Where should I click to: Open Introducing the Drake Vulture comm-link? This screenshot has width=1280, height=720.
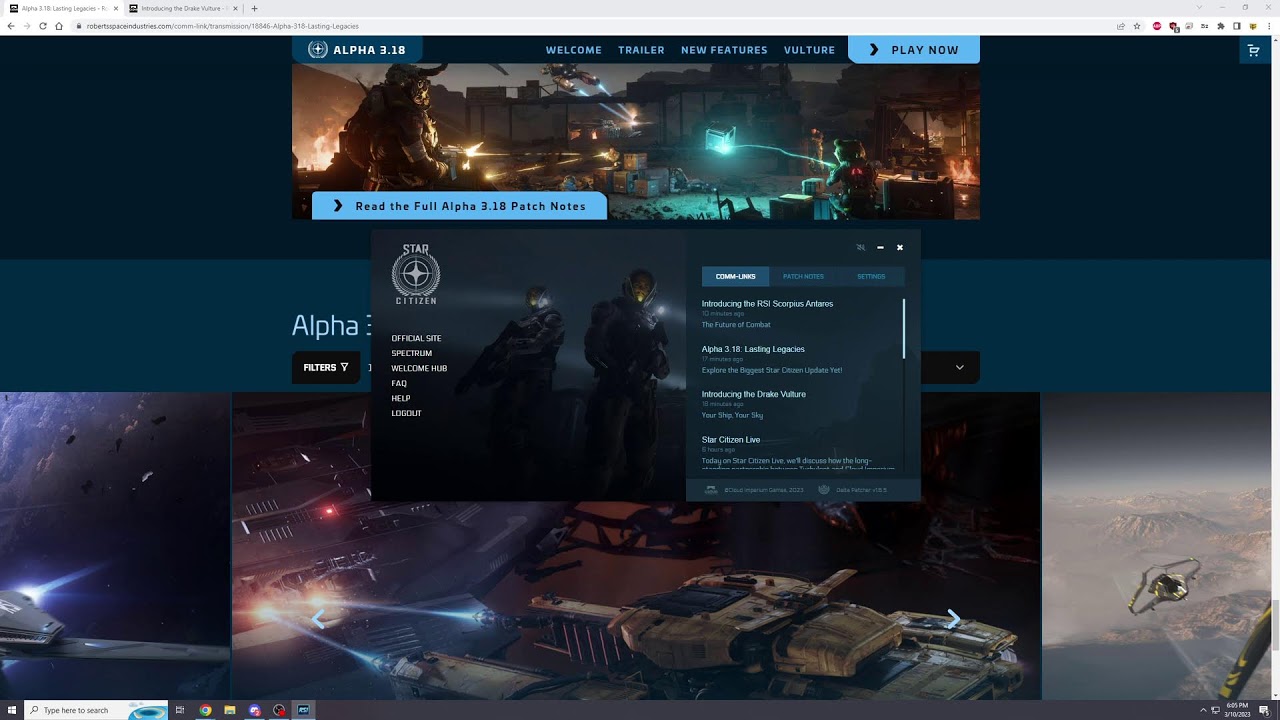[754, 394]
